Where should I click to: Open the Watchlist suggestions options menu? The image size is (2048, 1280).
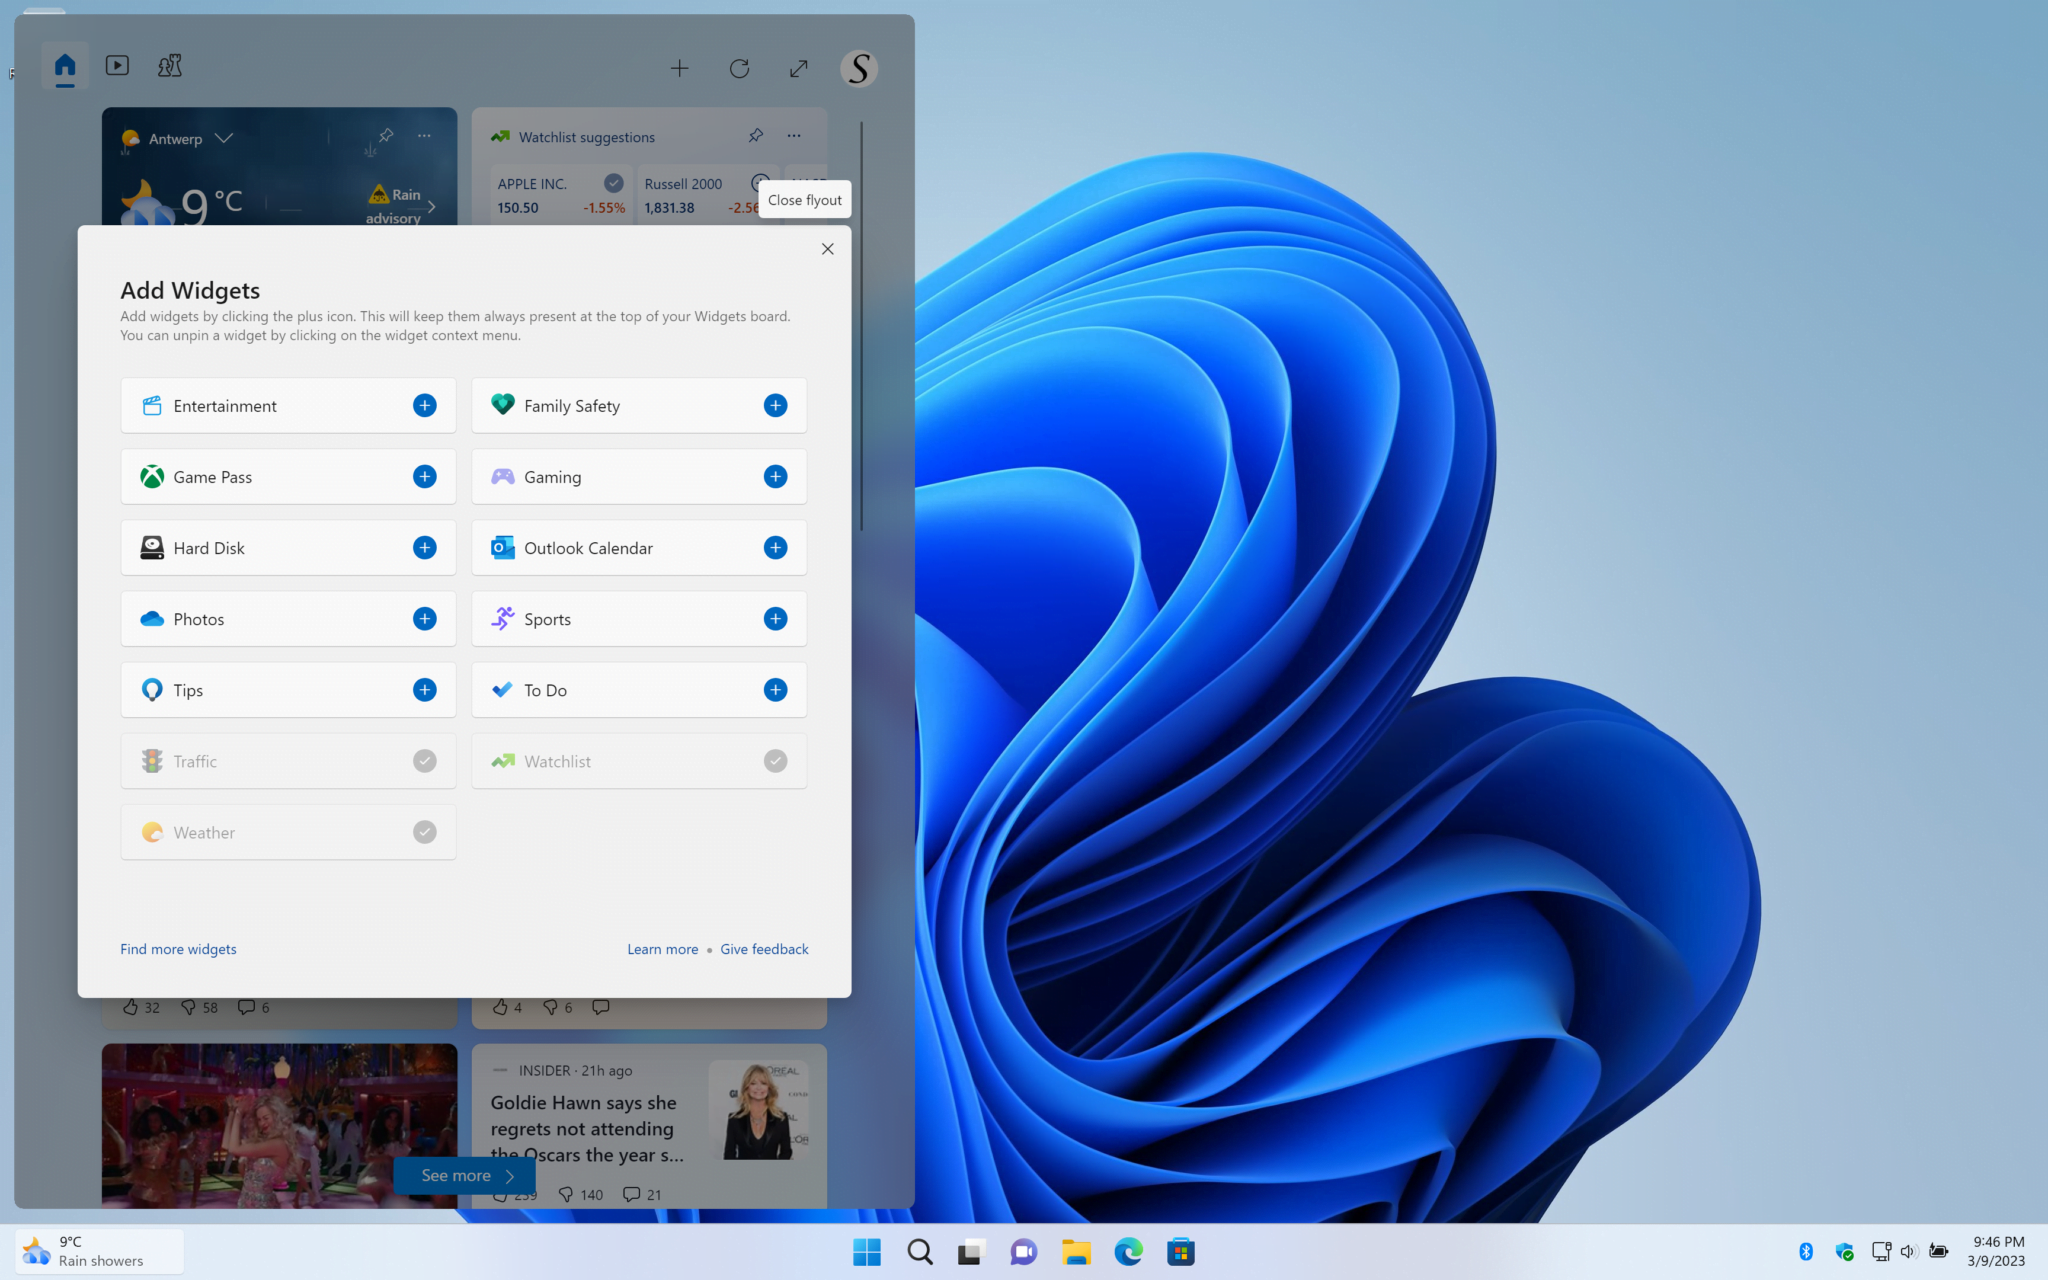794,136
